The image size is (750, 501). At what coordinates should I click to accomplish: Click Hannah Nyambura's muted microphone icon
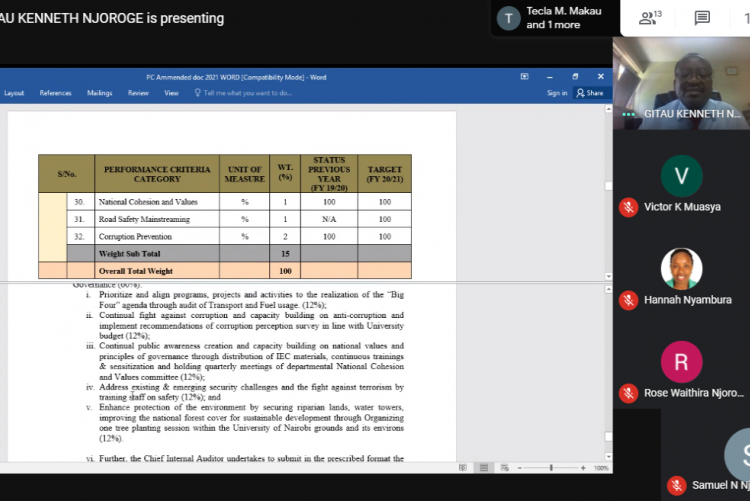(x=628, y=300)
